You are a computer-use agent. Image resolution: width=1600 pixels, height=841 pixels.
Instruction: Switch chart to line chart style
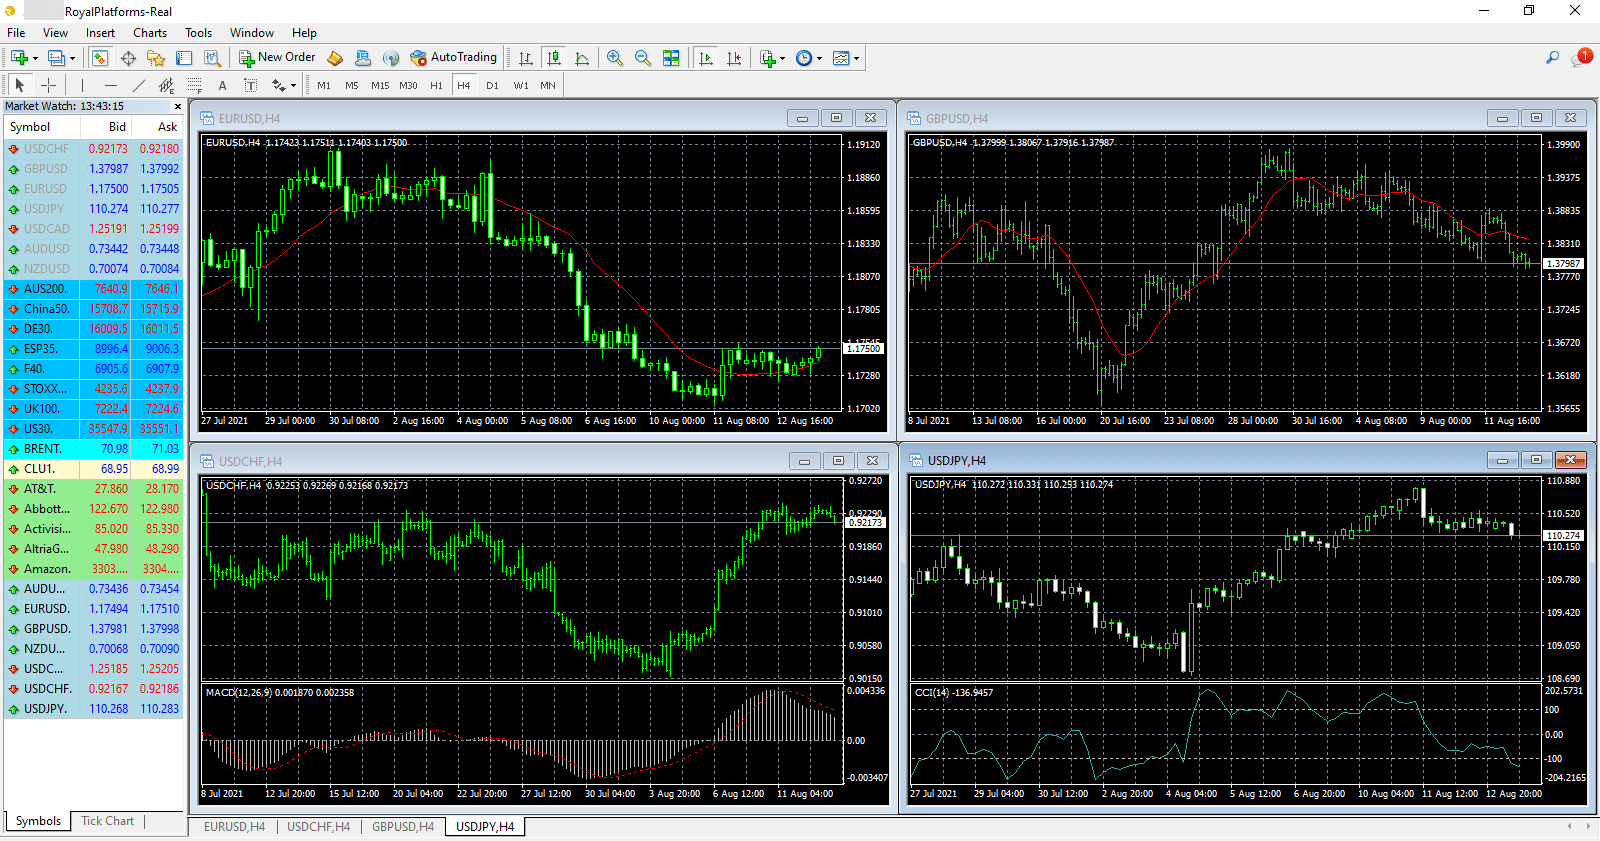(x=582, y=58)
